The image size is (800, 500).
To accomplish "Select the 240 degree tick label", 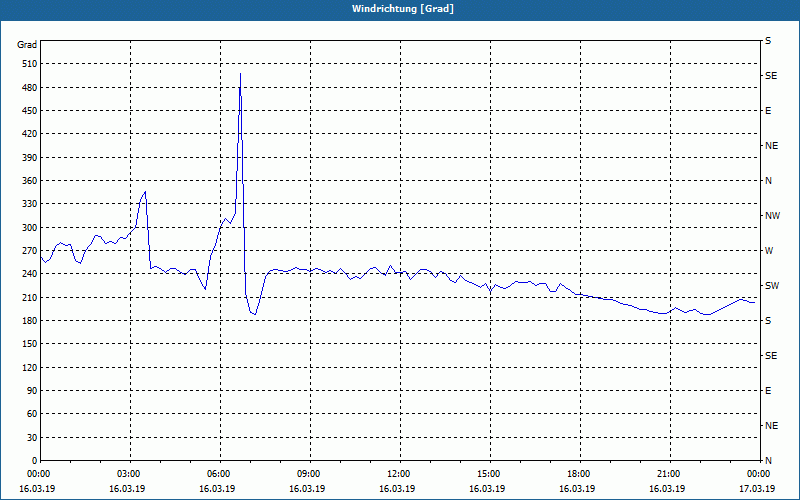I will coord(30,274).
